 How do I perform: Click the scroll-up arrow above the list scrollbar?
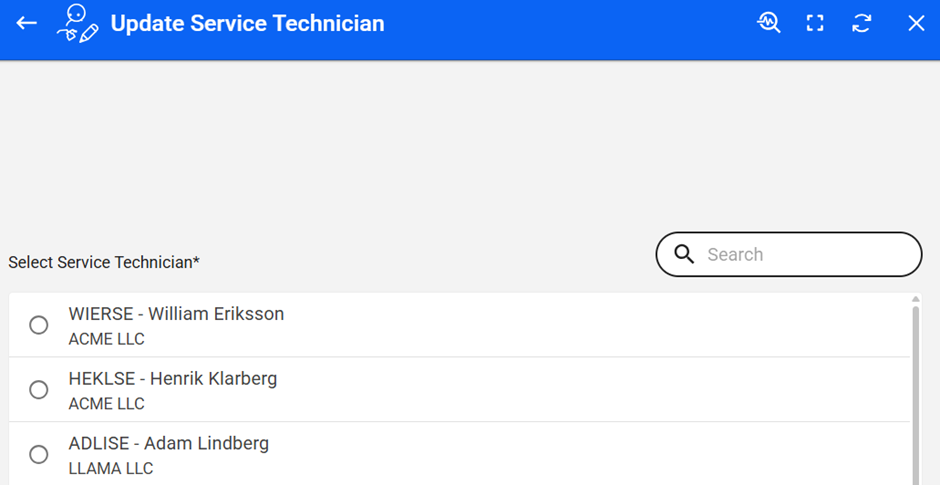[916, 299]
